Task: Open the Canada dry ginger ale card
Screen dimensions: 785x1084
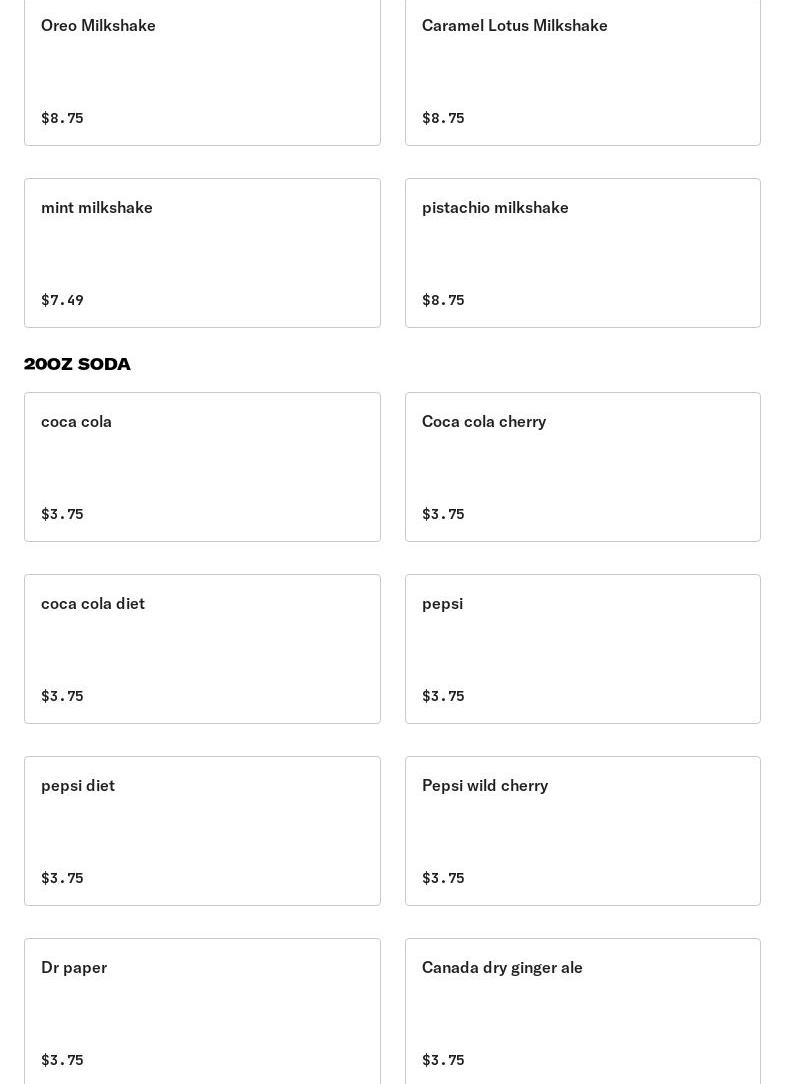Action: (x=582, y=1011)
